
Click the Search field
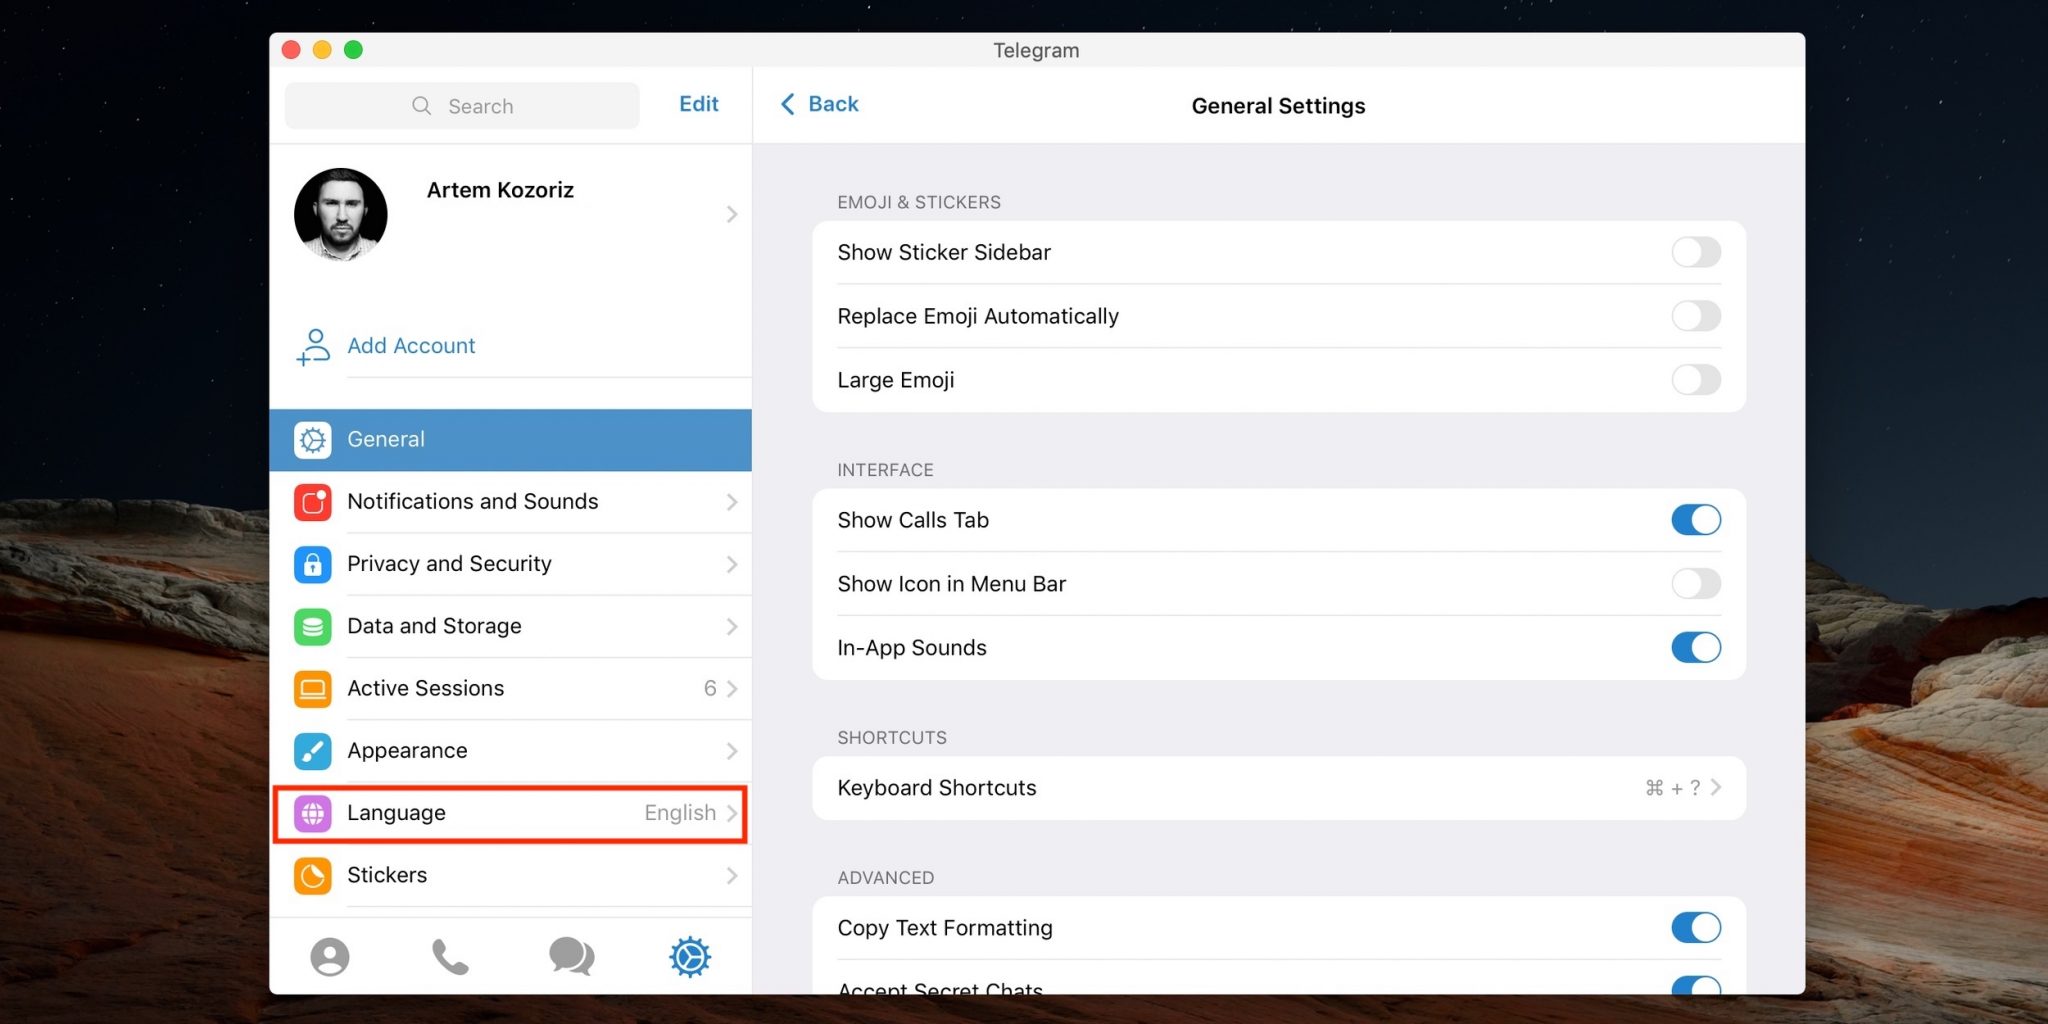point(462,106)
